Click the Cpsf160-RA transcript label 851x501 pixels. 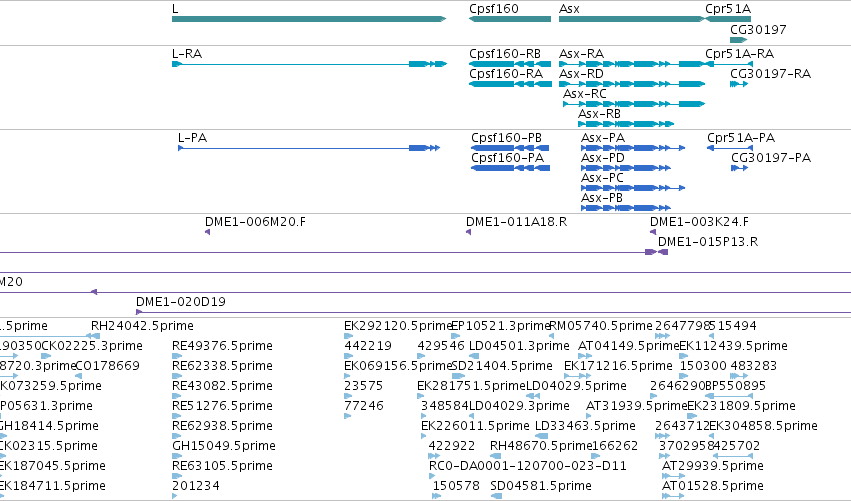pyautogui.click(x=505, y=74)
